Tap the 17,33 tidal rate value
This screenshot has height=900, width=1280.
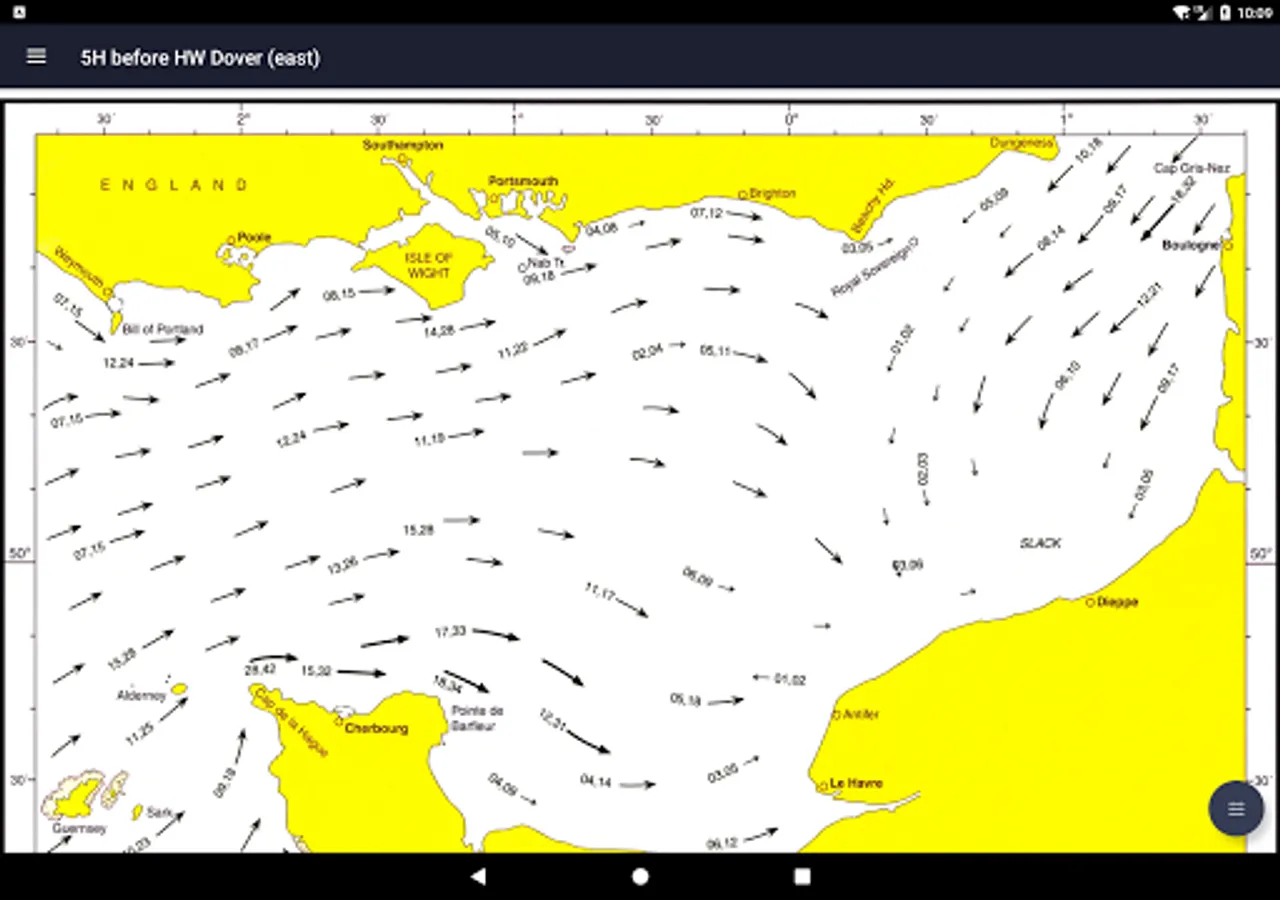(450, 632)
